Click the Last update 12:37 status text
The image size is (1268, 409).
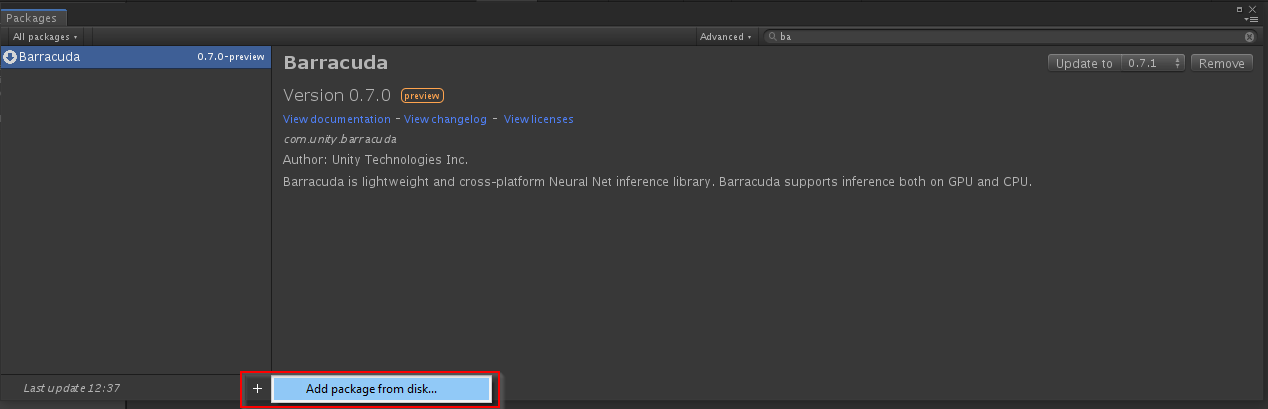click(x=71, y=388)
